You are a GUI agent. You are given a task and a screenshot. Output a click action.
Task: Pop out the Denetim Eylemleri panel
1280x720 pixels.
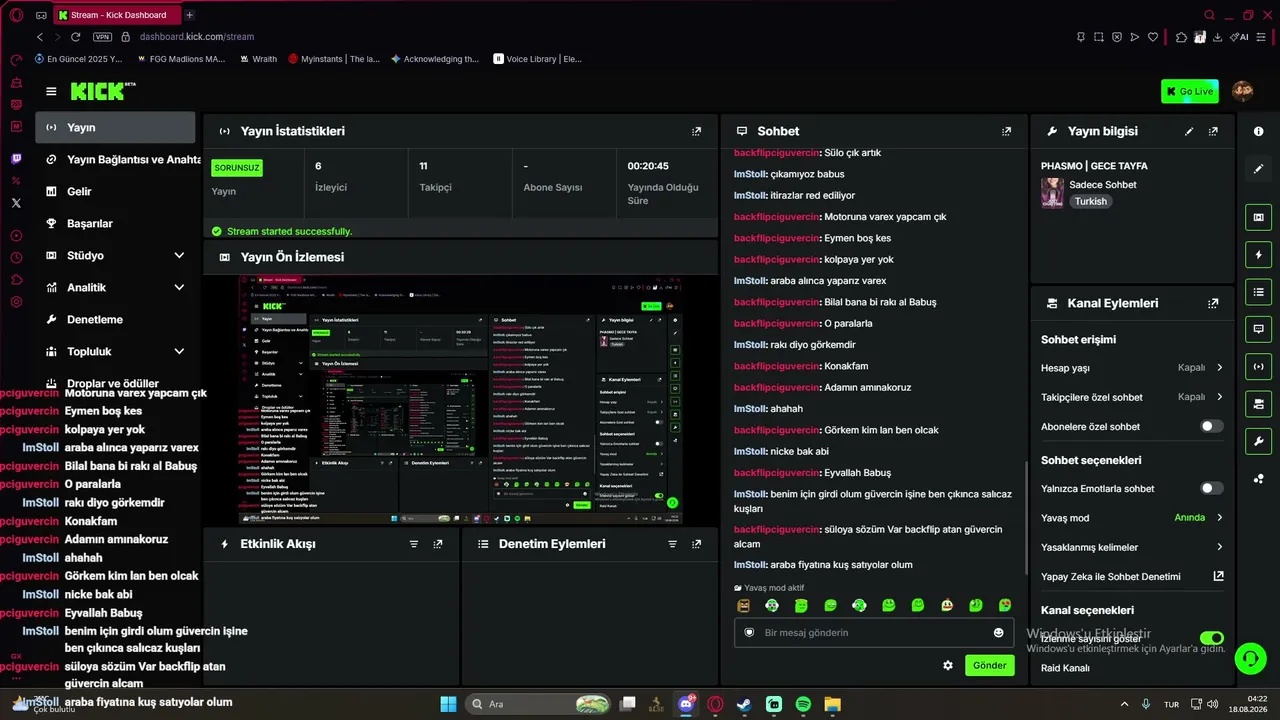tap(697, 544)
